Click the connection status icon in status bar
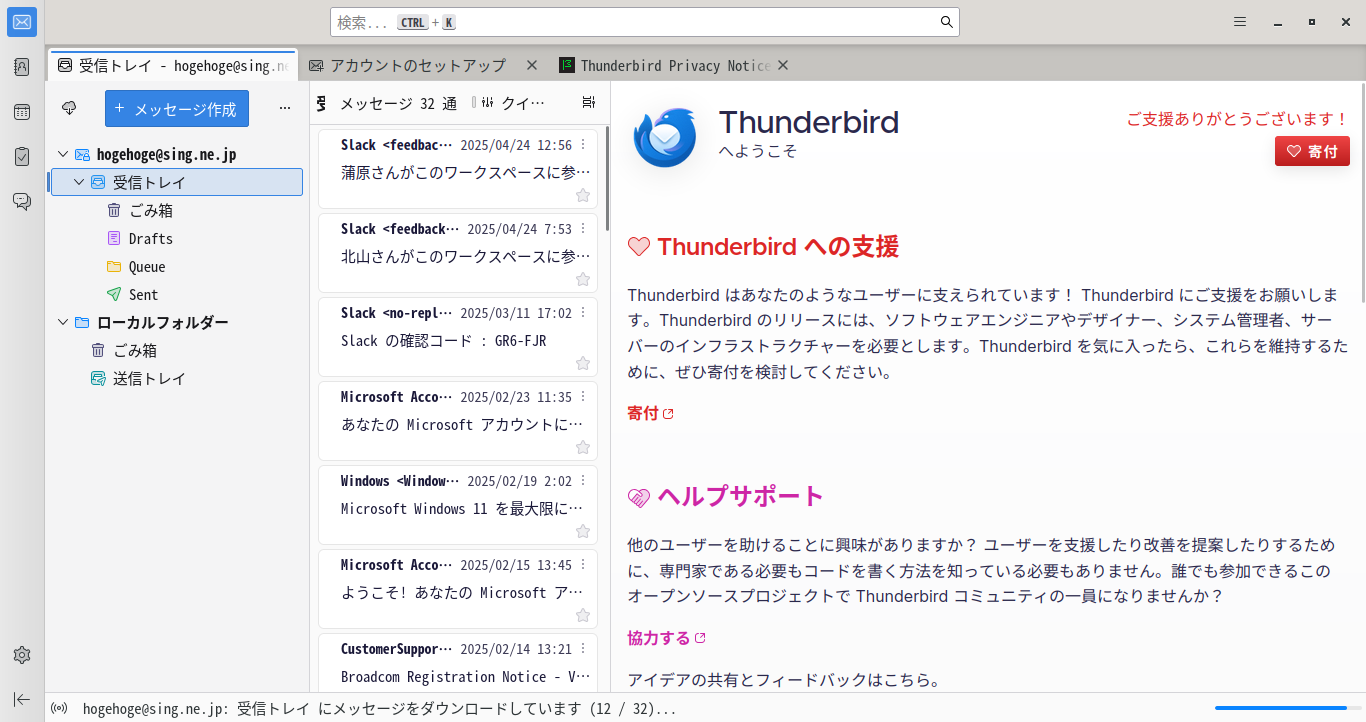 coord(60,708)
